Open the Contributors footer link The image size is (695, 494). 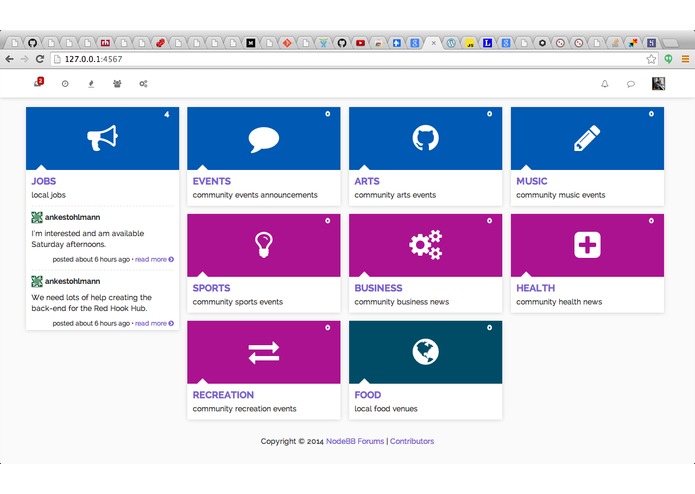tap(412, 441)
